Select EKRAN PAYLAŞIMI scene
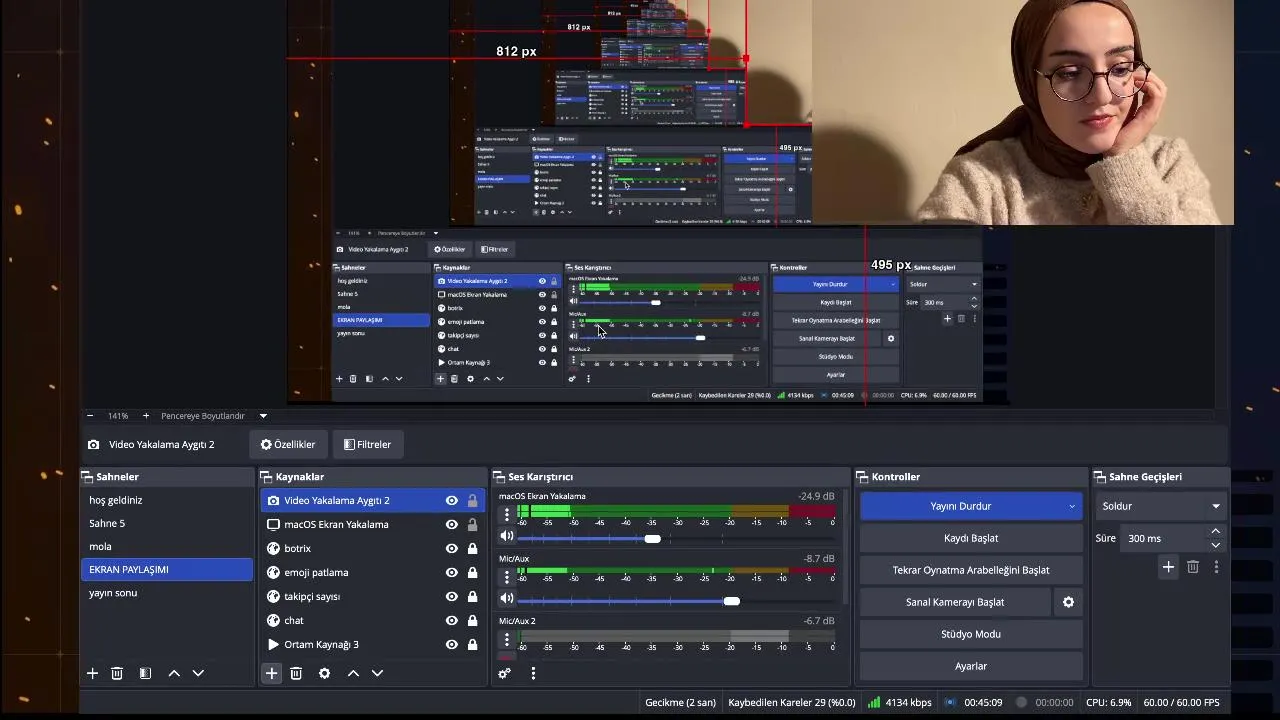This screenshot has height=720, width=1280. (x=167, y=569)
